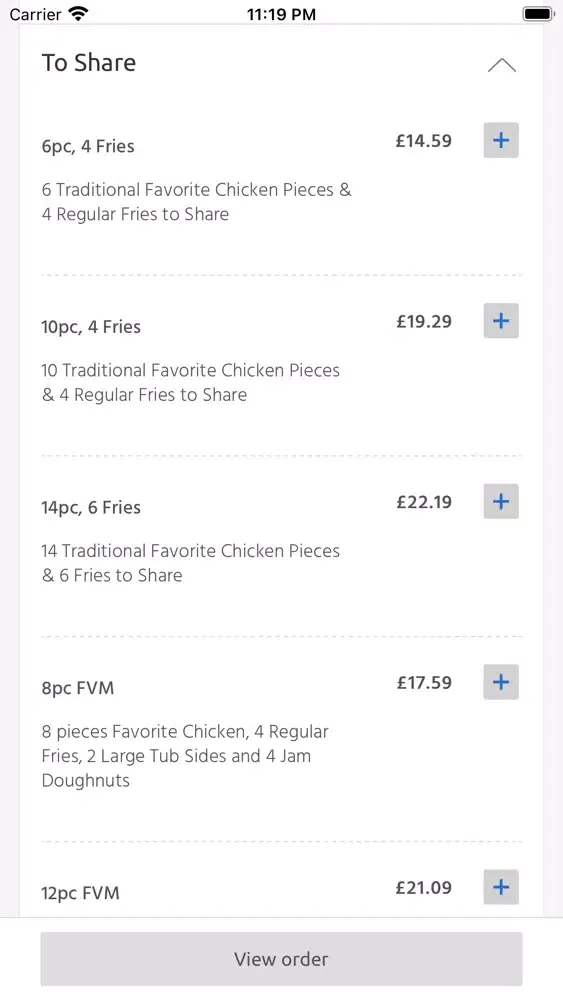Viewport: 563px width, 1000px height.
Task: Tap the £14.59 price label
Action: pos(423,140)
